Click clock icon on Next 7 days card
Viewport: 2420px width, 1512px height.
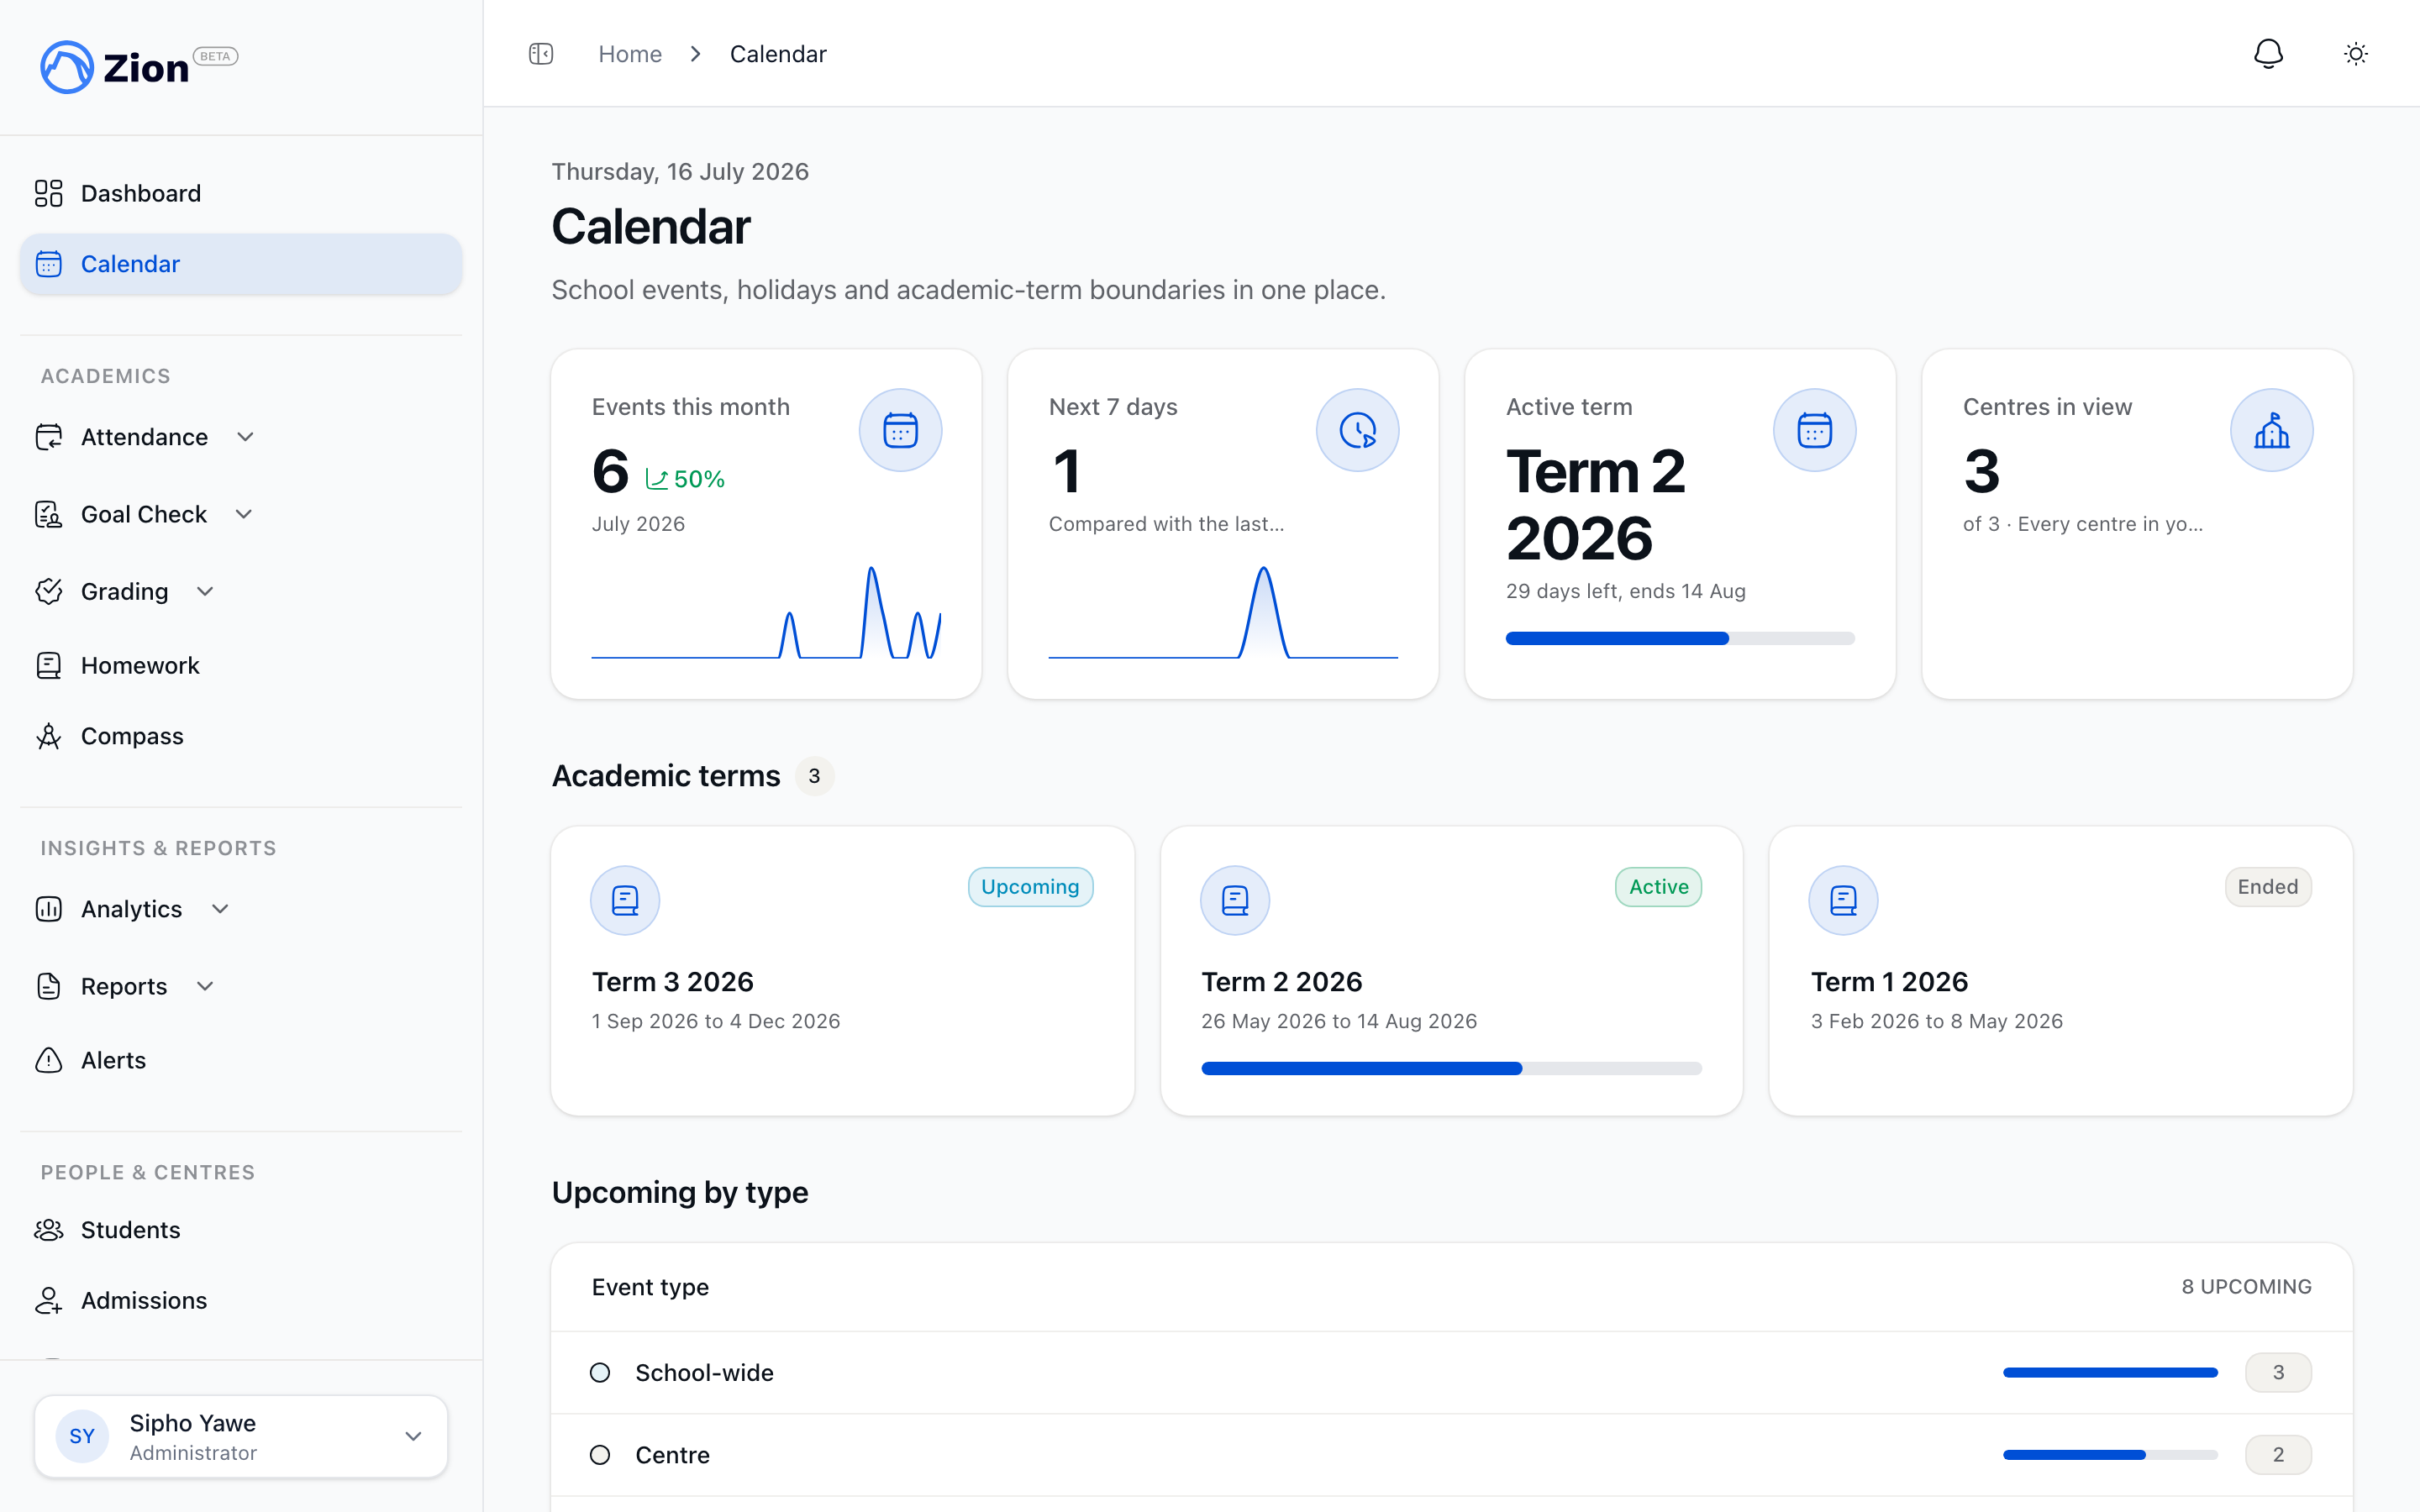[x=1357, y=430]
